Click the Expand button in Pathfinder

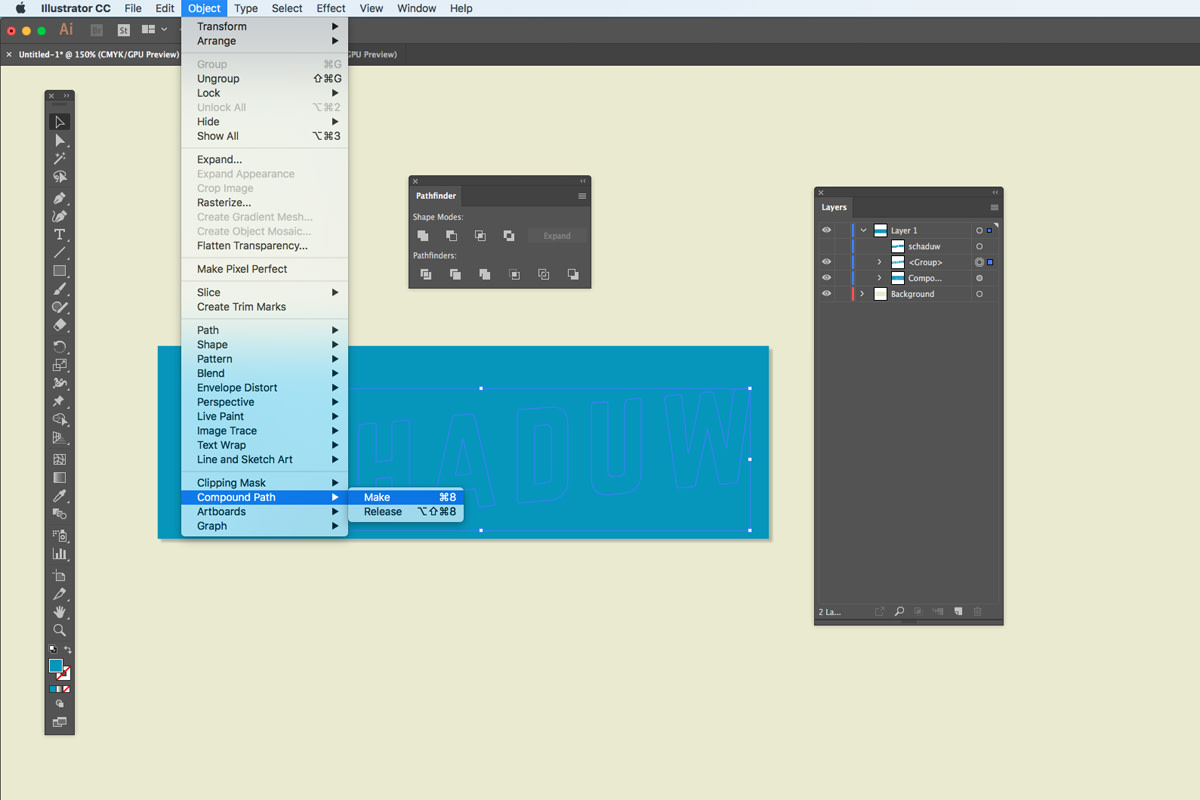[557, 236]
